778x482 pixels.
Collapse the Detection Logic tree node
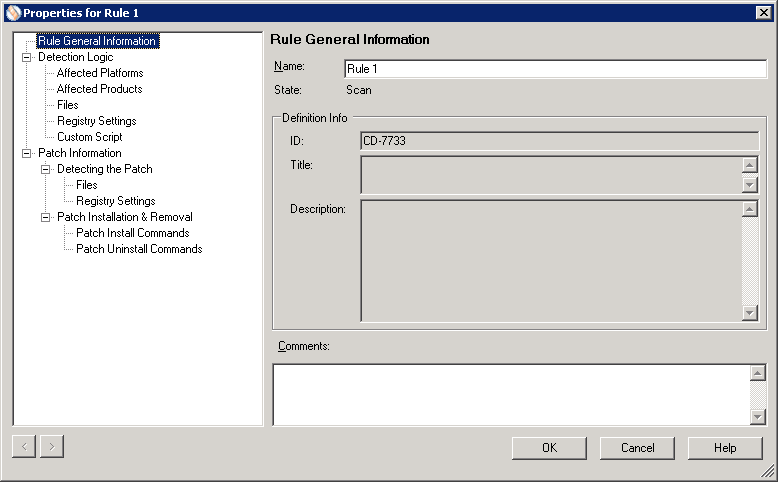pos(26,58)
